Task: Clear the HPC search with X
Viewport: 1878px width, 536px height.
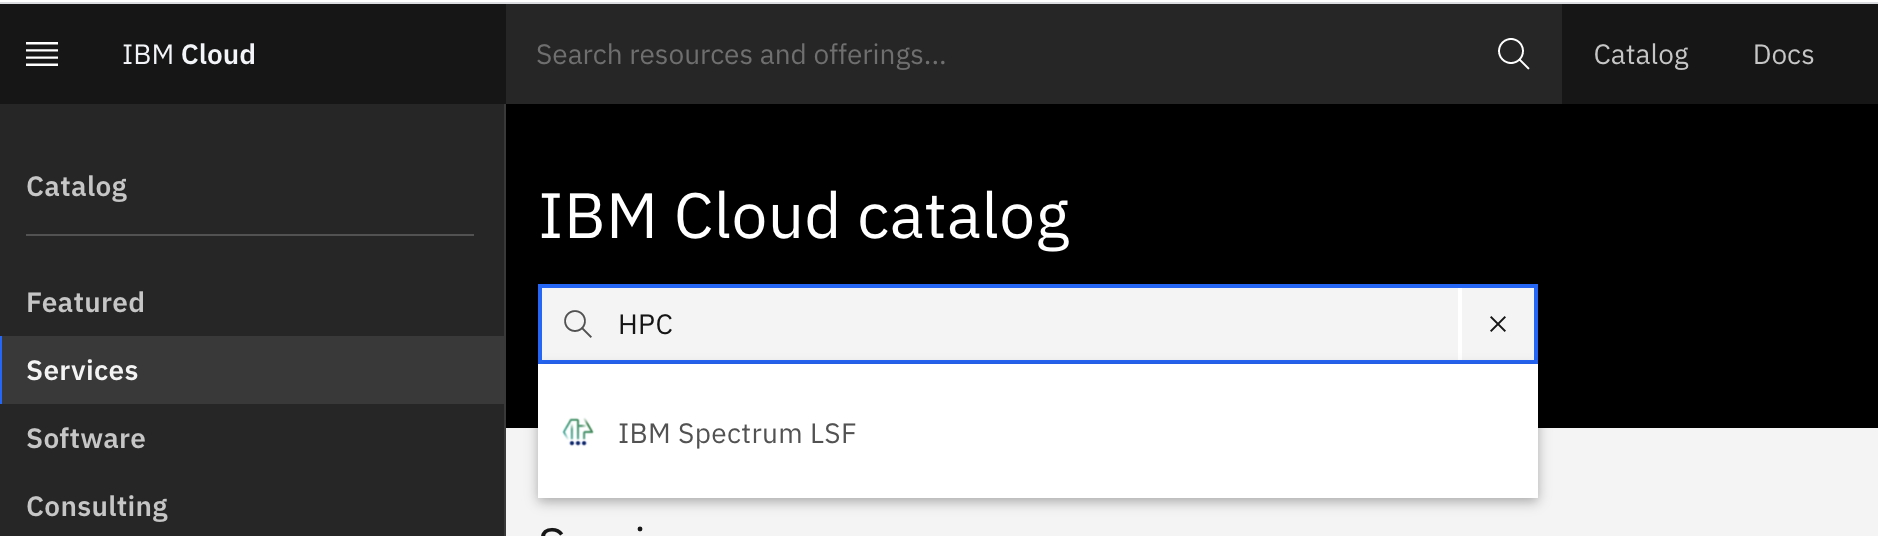Action: coord(1497,324)
